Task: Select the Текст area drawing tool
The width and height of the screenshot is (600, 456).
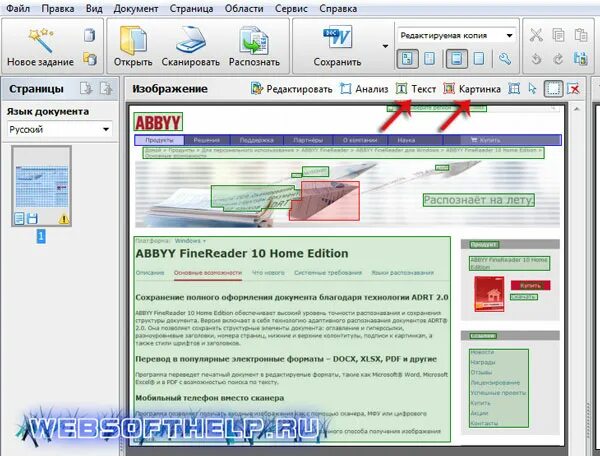Action: [416, 89]
